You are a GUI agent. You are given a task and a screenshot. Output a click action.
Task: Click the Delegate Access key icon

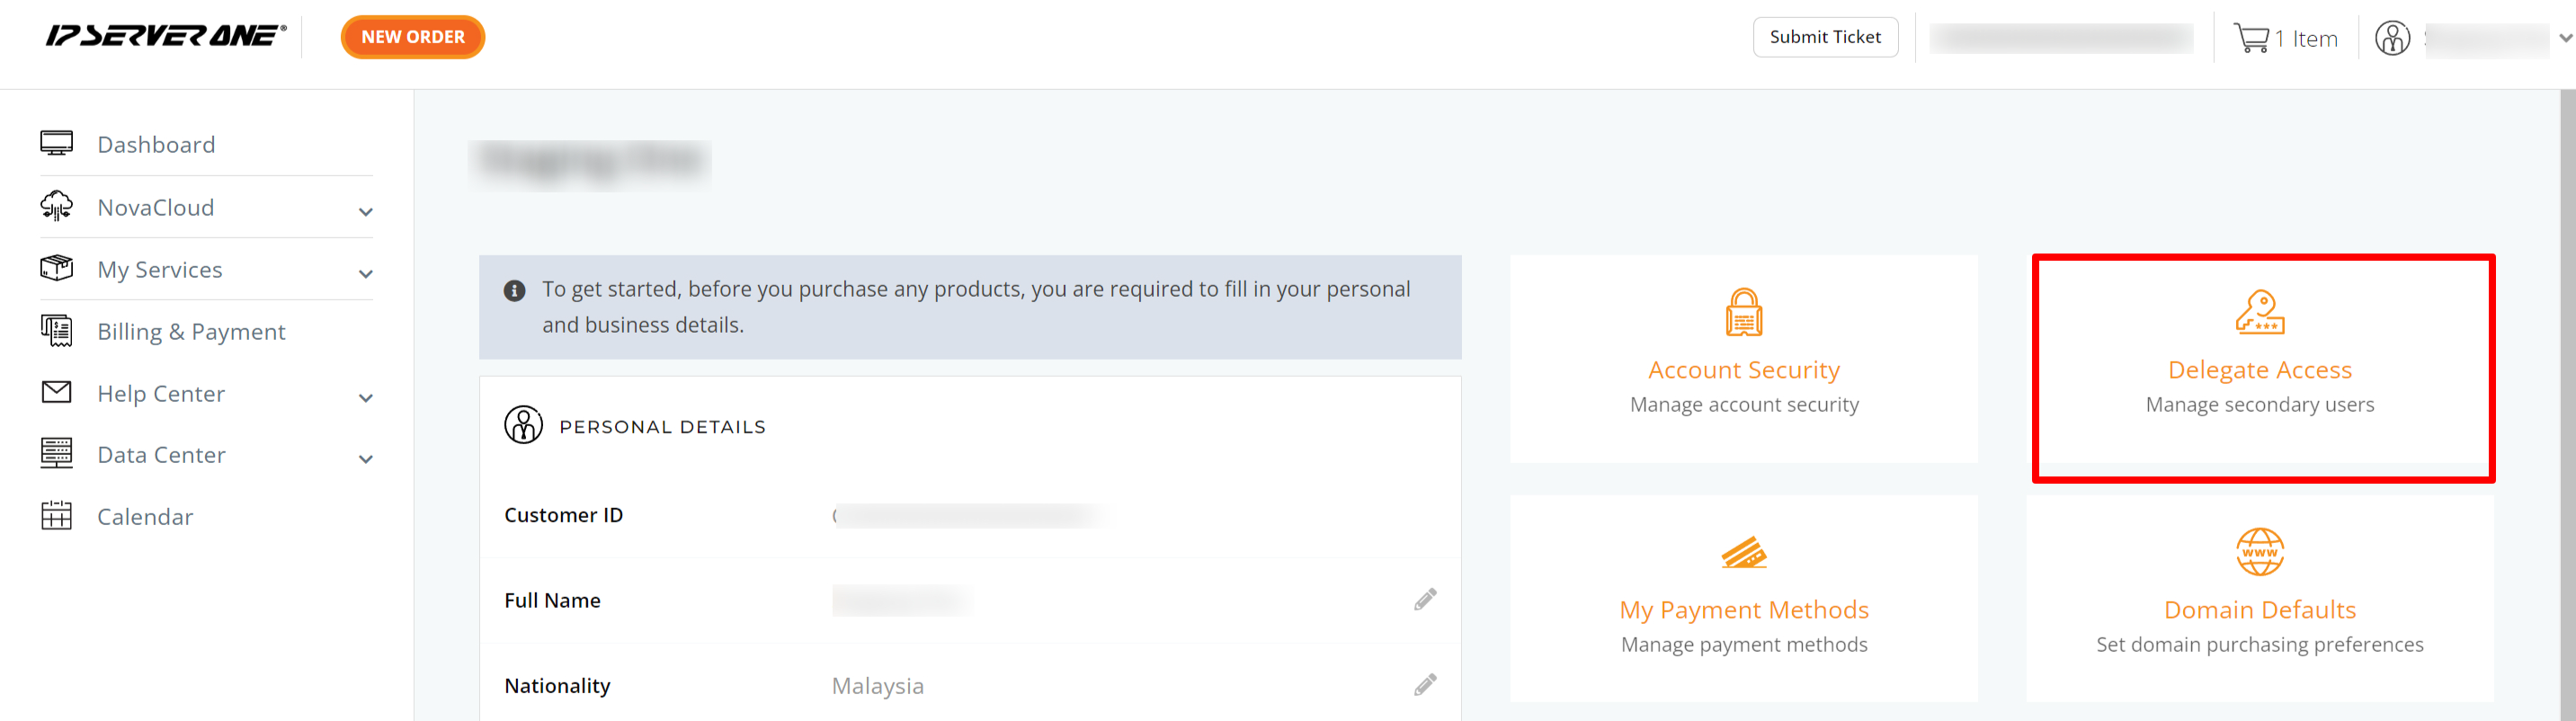click(2259, 313)
